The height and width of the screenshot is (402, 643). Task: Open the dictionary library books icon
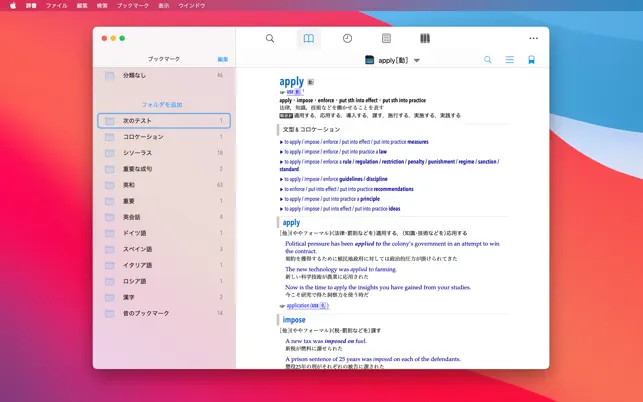coord(425,39)
